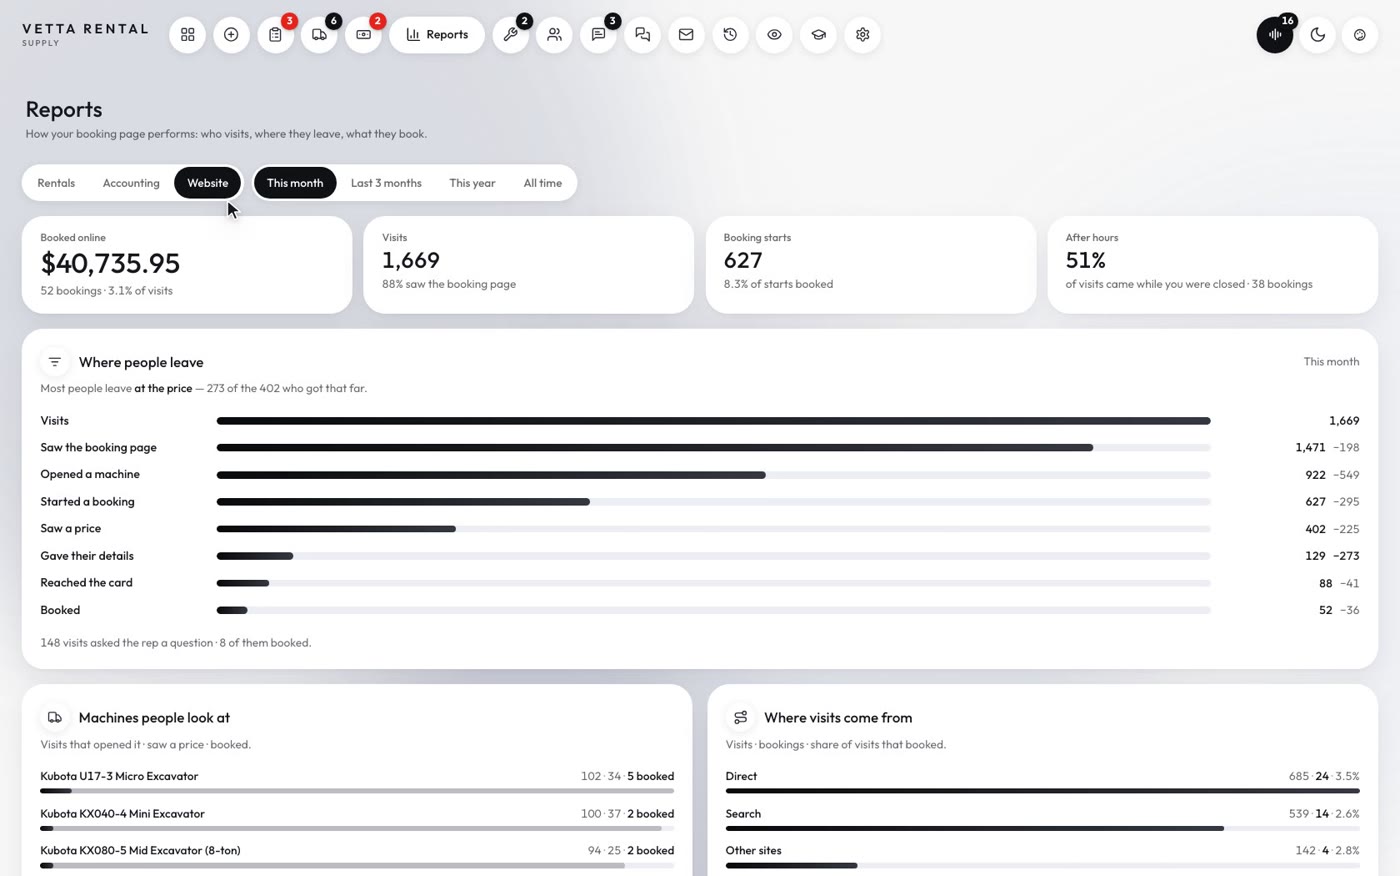Select the Website tab
Image resolution: width=1400 pixels, height=876 pixels.
(208, 183)
